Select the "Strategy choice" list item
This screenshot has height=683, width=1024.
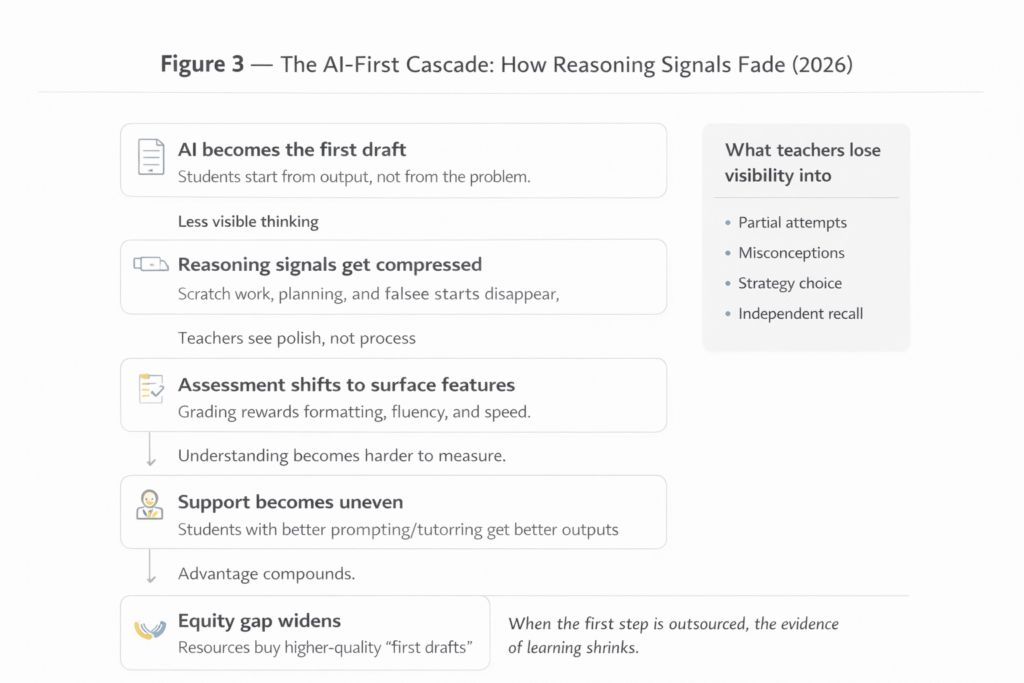click(790, 283)
